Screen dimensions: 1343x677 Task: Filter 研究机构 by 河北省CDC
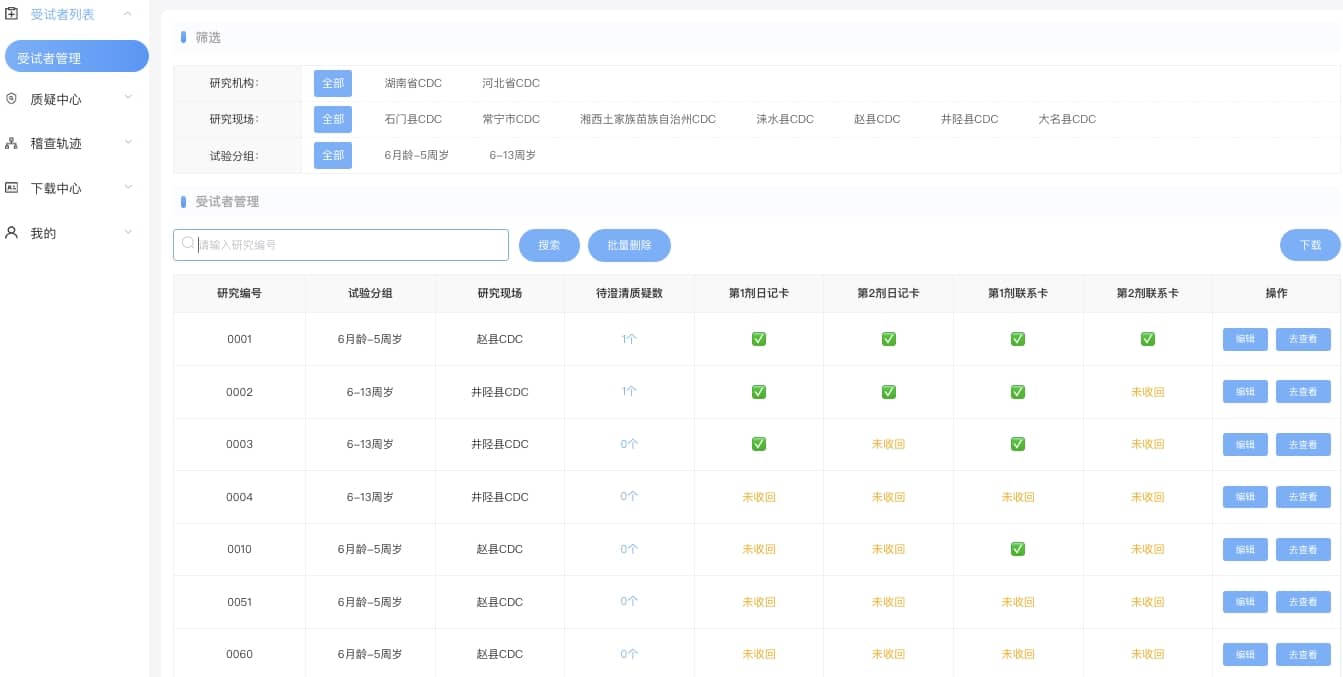click(511, 83)
